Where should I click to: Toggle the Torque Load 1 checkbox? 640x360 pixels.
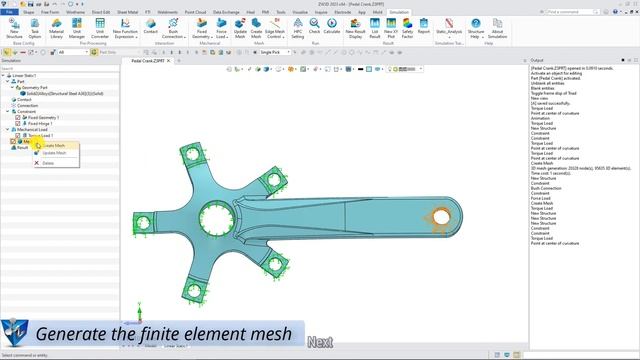click(x=18, y=136)
